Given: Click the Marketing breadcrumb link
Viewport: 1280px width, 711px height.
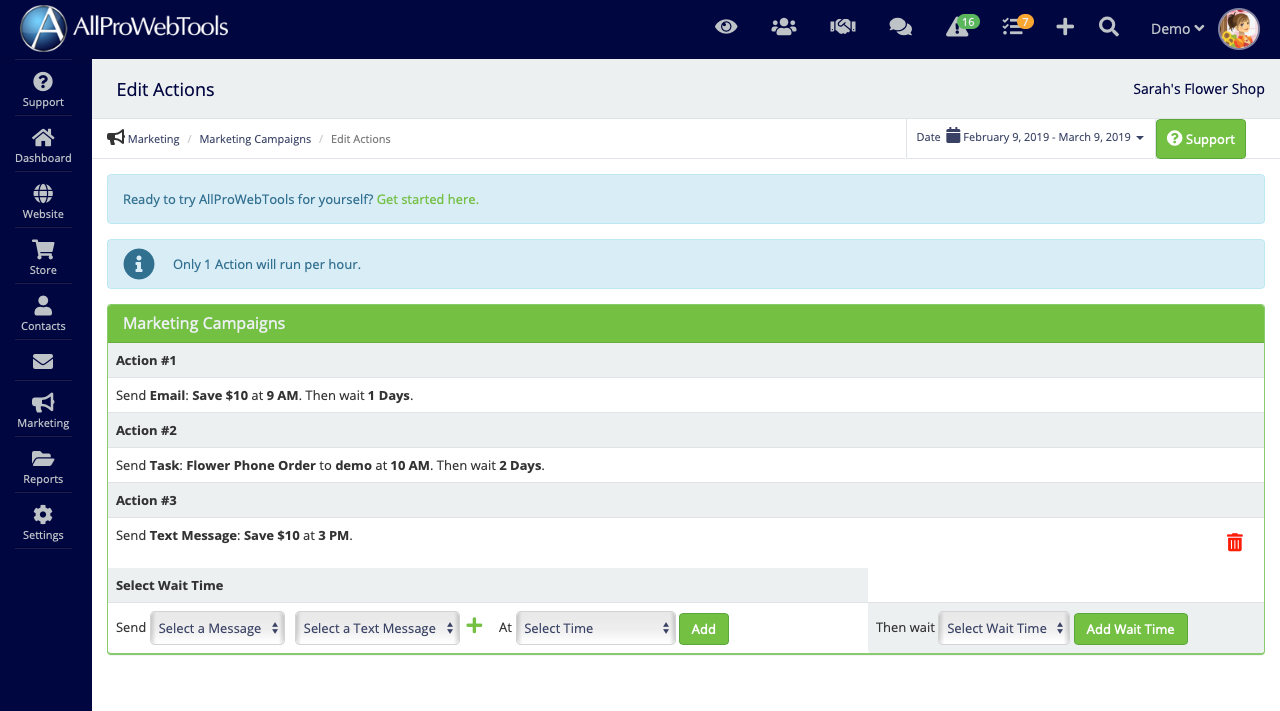Looking at the screenshot, I should point(153,139).
